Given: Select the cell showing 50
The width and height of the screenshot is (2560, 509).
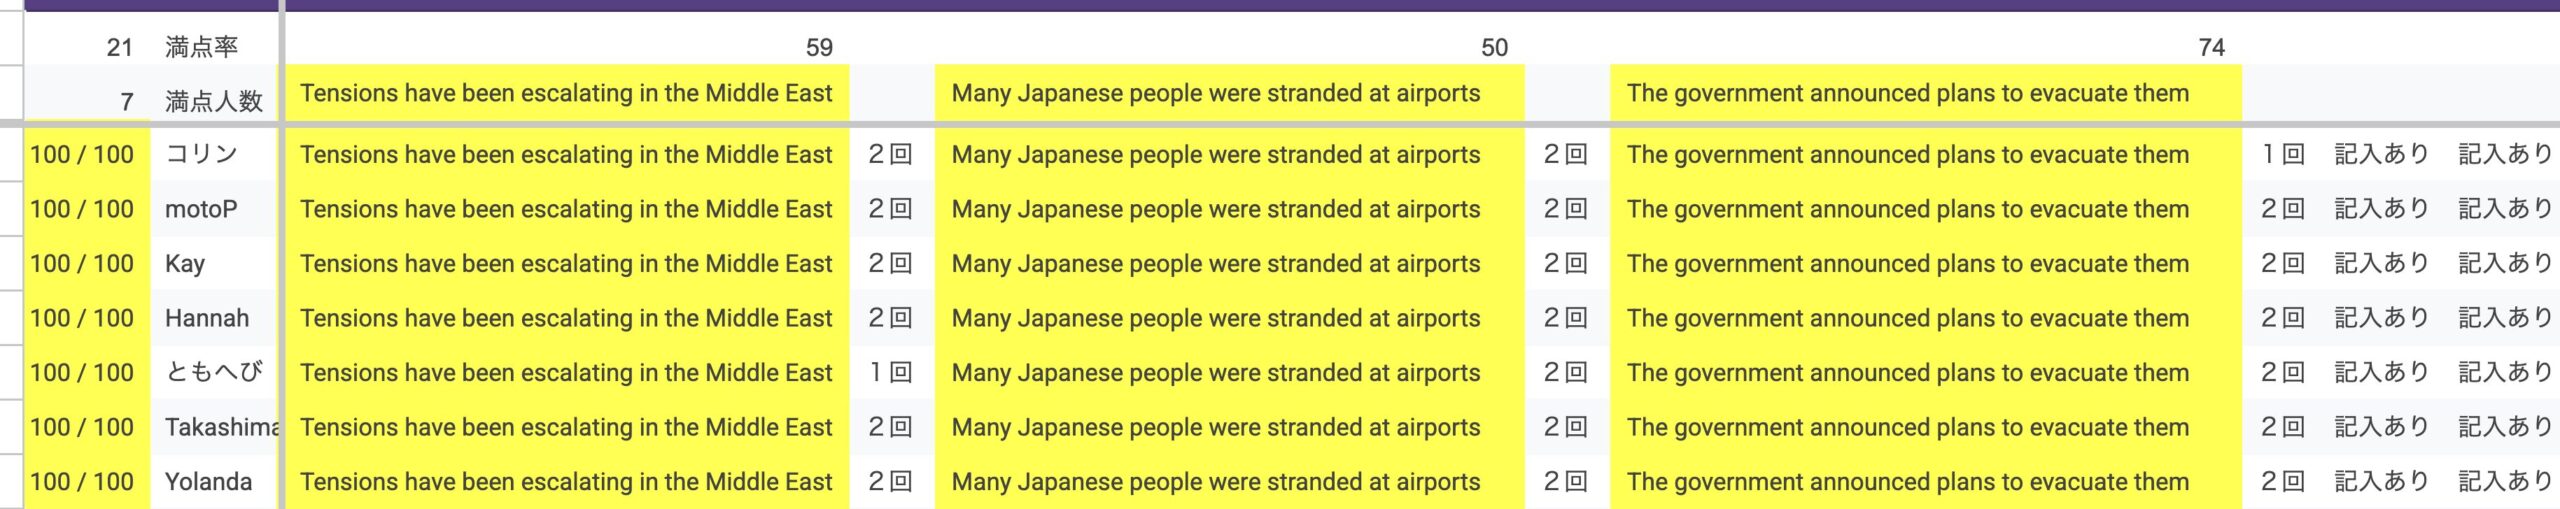Looking at the screenshot, I should [1494, 47].
